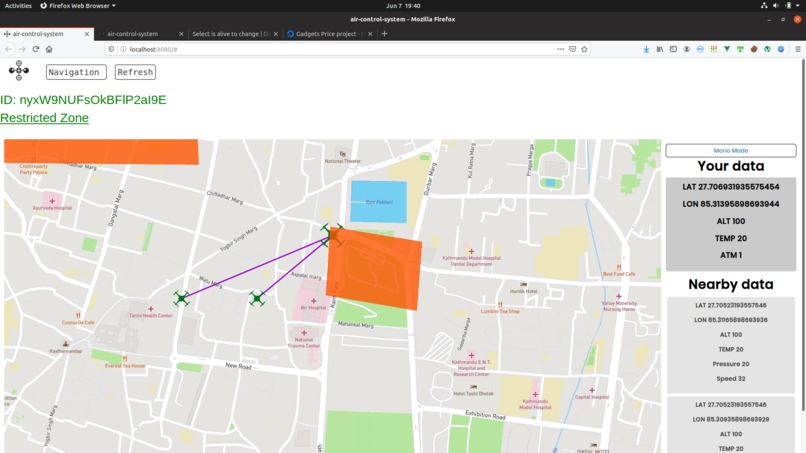Image resolution: width=806 pixels, height=453 pixels.
Task: Open the Firefox downloads arrow icon
Action: 646,49
